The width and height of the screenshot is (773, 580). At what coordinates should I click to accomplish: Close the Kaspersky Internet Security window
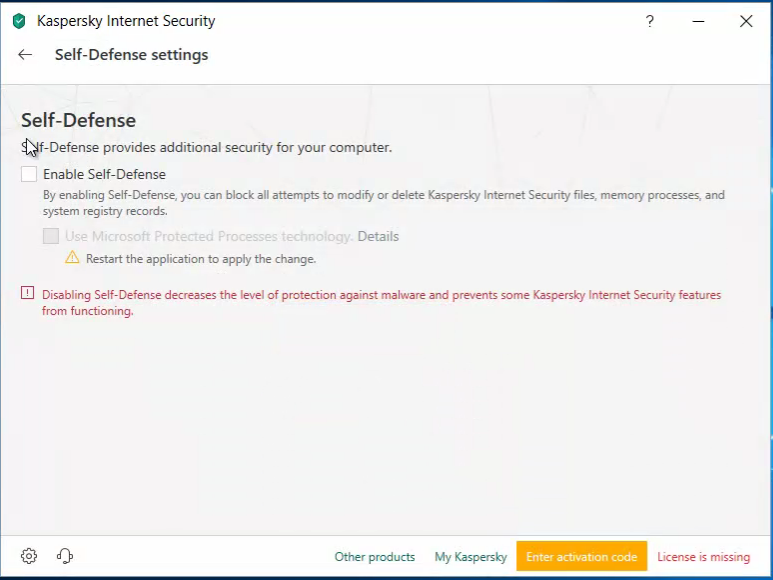click(746, 21)
